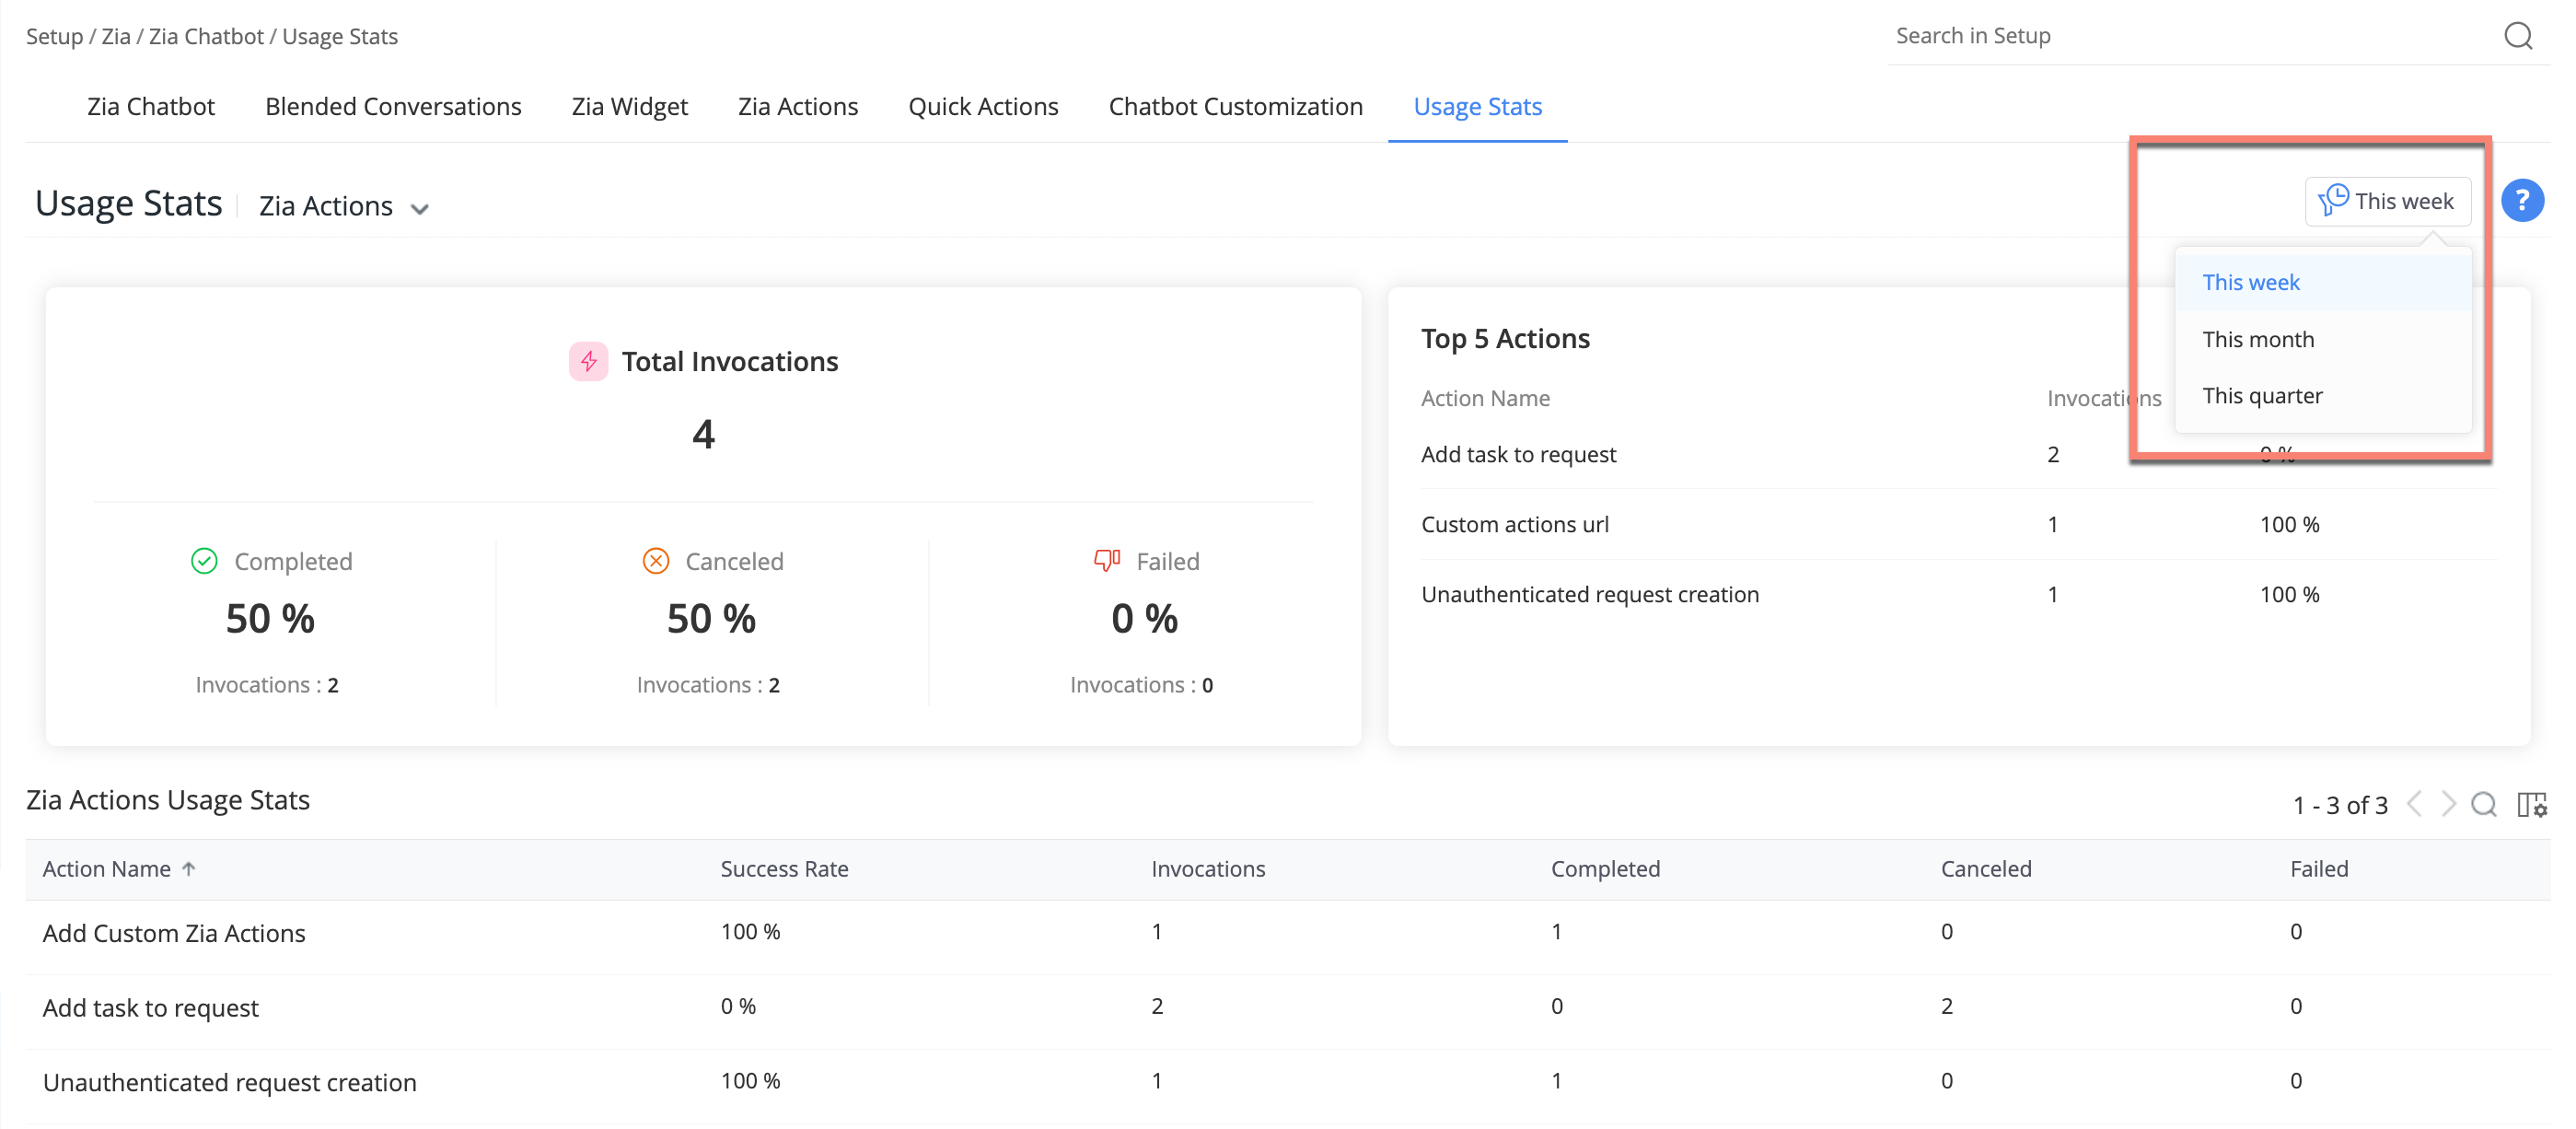Open the blue help question mark icon
Screen dimensions: 2576x1129
(2521, 201)
